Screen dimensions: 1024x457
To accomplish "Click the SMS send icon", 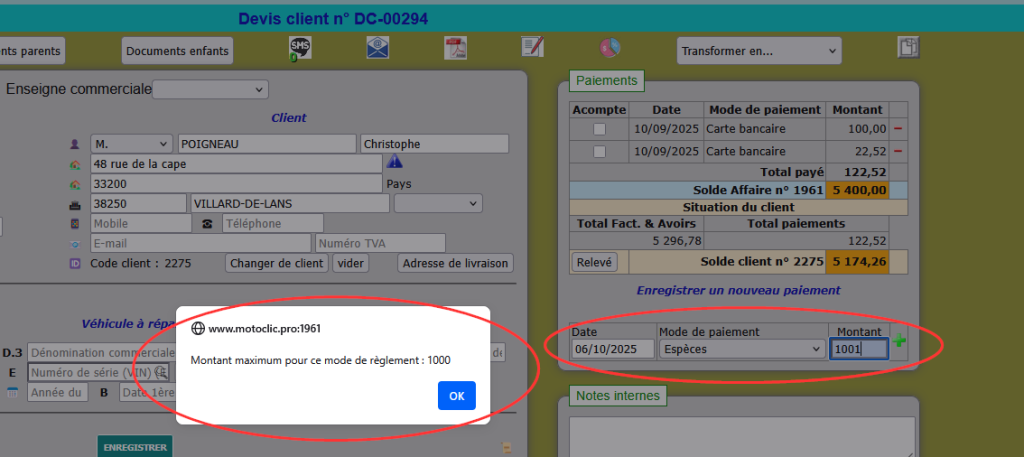I will [x=300, y=49].
